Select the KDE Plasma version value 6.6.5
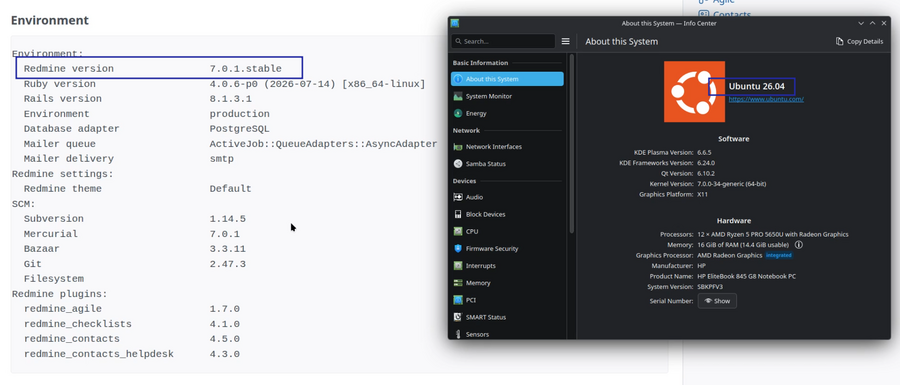The width and height of the screenshot is (900, 385). click(704, 153)
